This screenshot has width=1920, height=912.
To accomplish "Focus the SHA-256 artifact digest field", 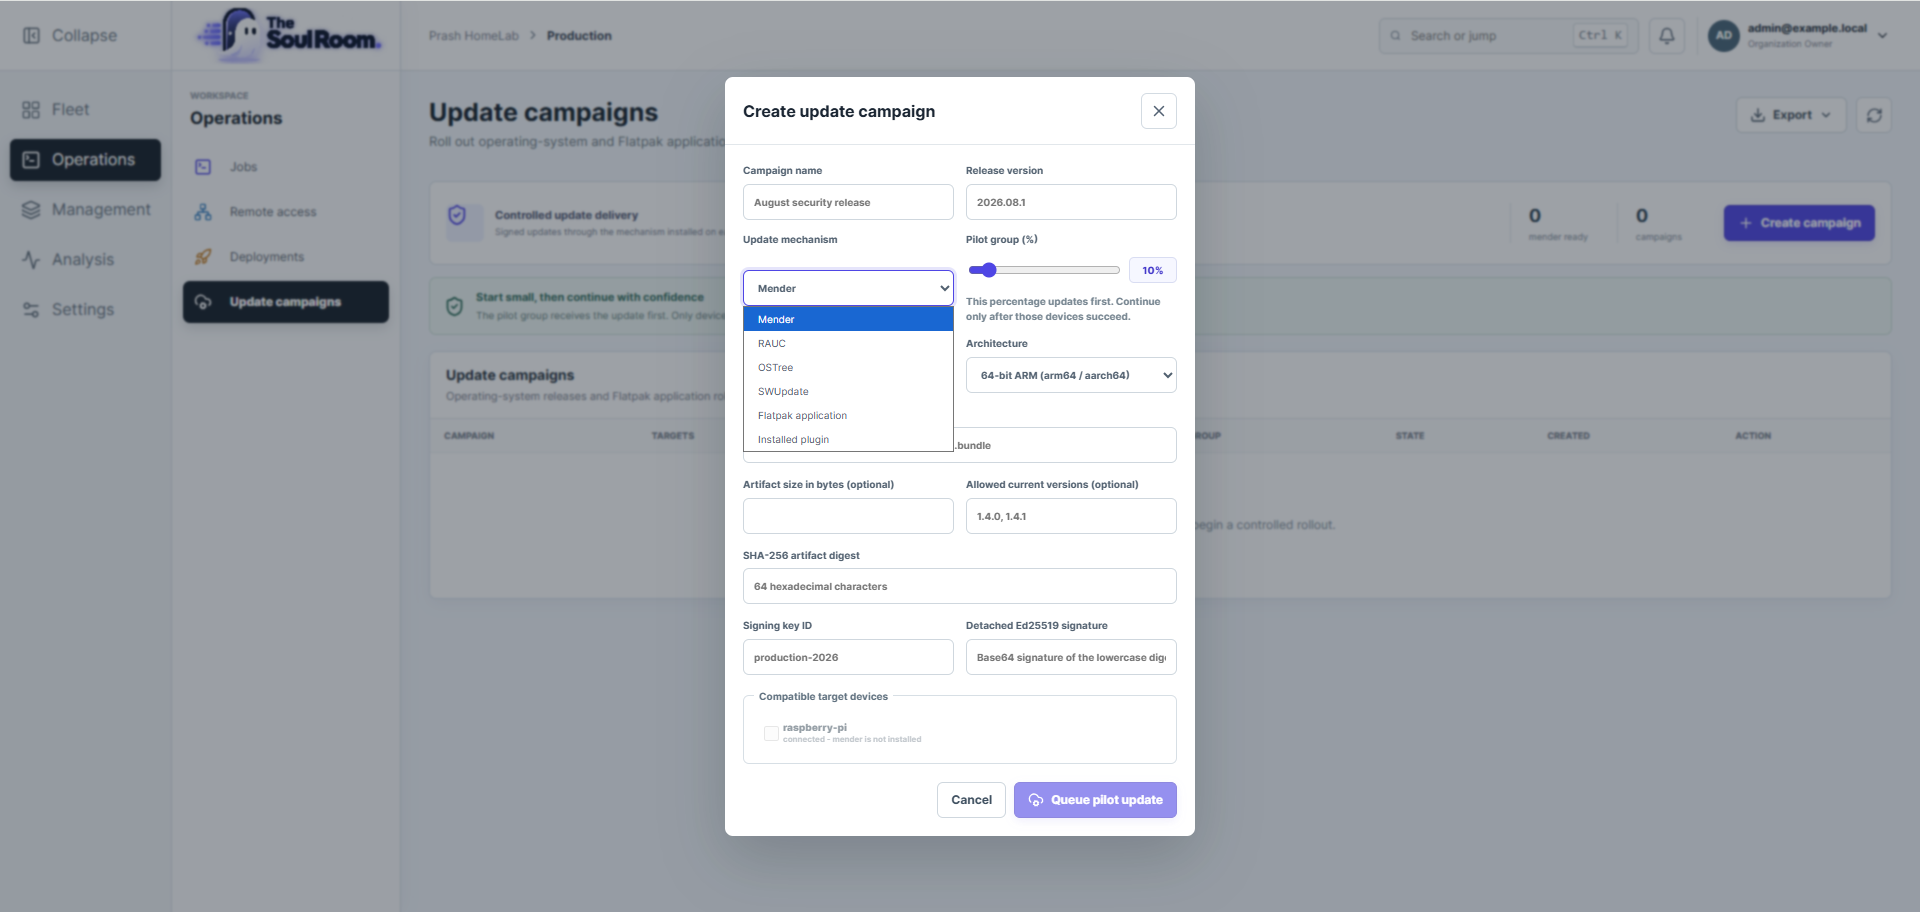I will (x=960, y=586).
